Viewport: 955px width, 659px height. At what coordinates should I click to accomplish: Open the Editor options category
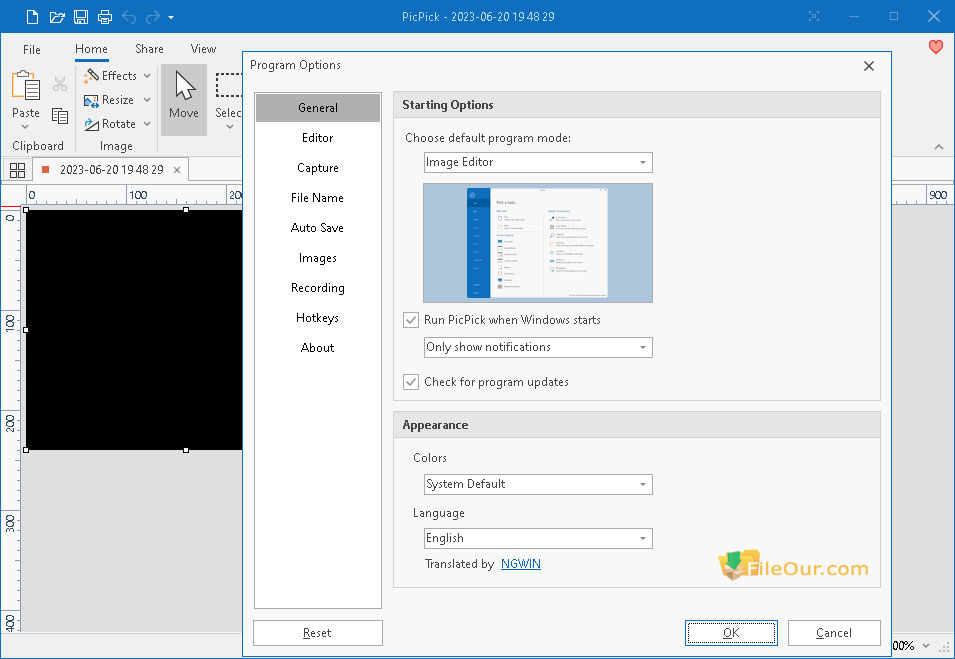coord(318,138)
